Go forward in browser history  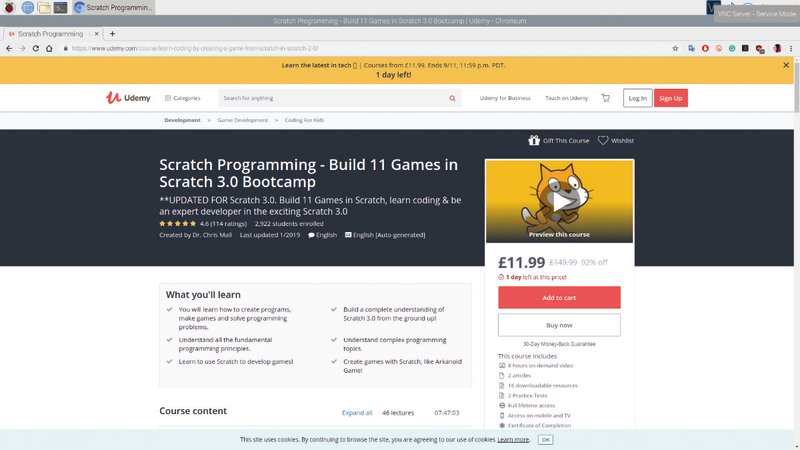tap(22, 48)
